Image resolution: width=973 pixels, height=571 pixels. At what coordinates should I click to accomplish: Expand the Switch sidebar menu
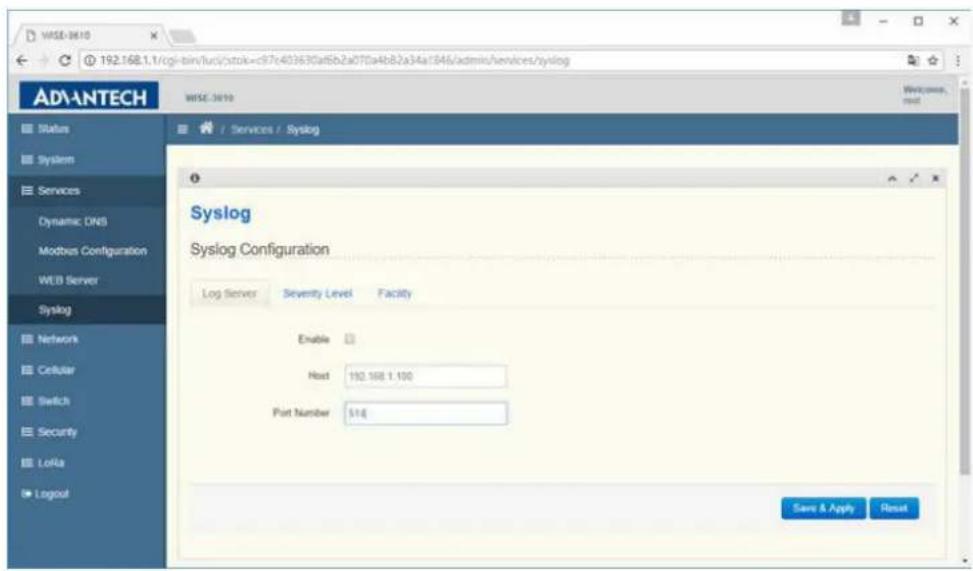[87, 401]
